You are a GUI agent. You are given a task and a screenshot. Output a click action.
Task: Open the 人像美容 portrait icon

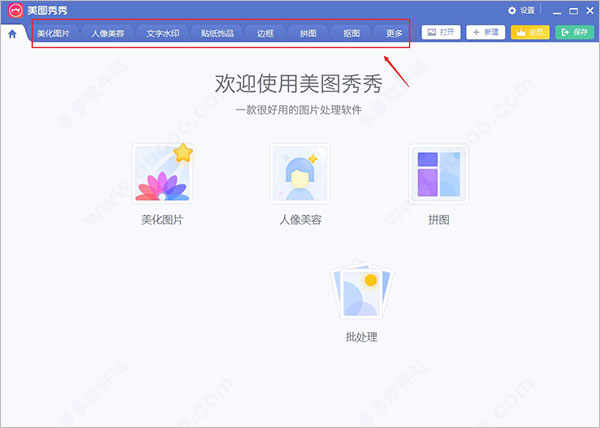tap(299, 174)
